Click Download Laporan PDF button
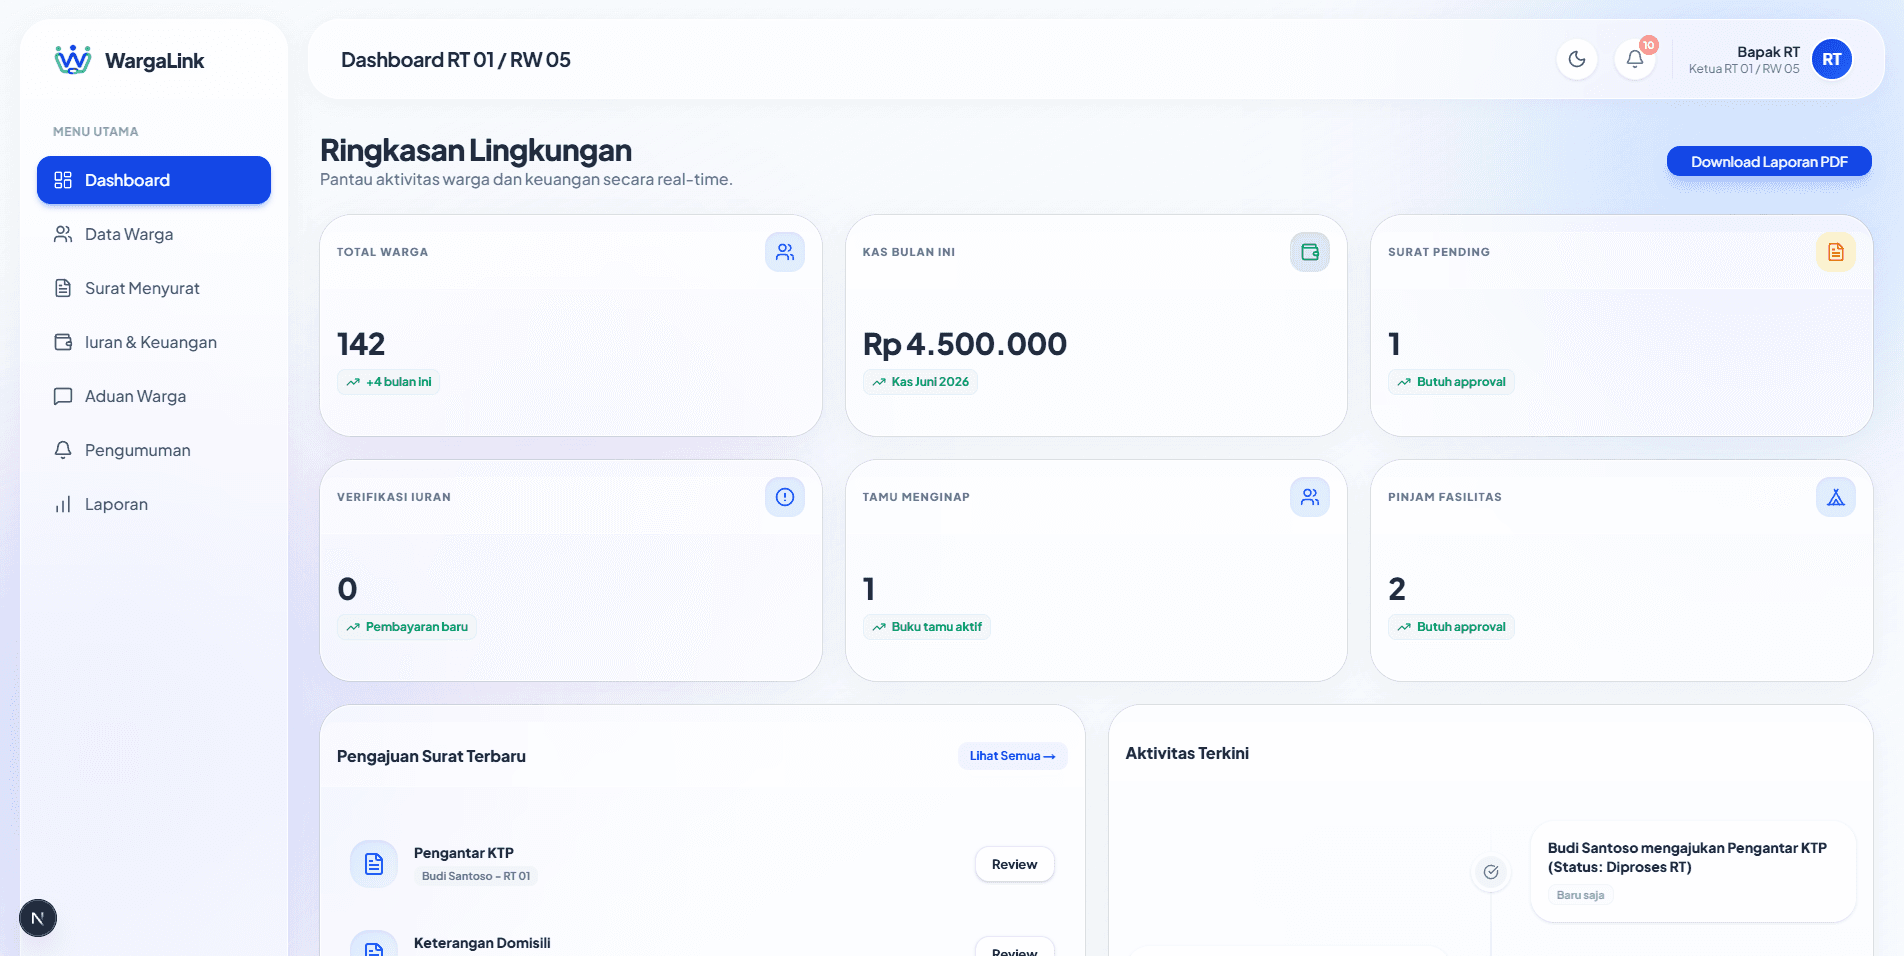This screenshot has height=956, width=1904. pyautogui.click(x=1769, y=162)
